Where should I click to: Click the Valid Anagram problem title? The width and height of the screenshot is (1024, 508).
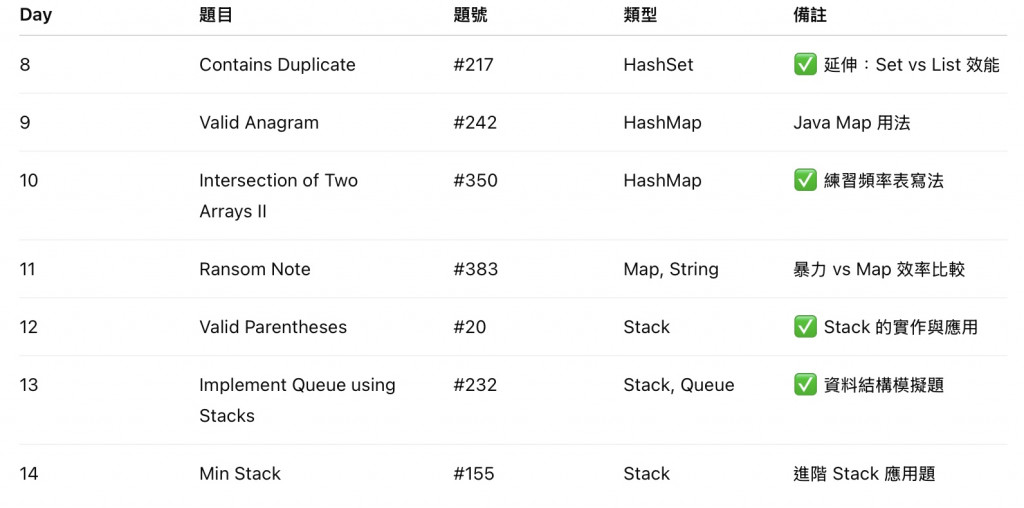click(259, 123)
